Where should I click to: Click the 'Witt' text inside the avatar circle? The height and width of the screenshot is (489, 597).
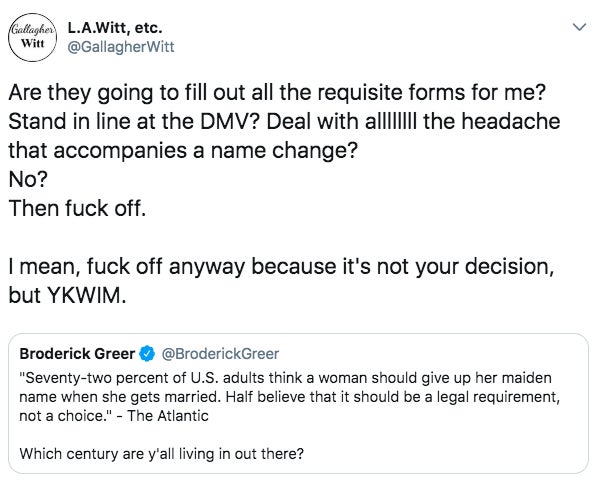[x=33, y=43]
